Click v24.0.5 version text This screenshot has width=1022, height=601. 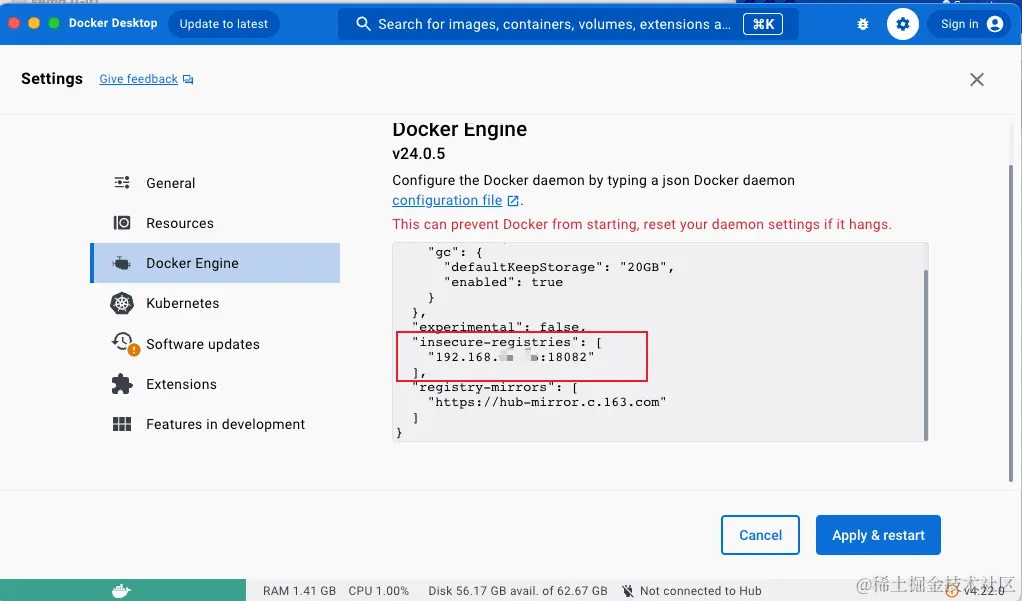click(418, 154)
